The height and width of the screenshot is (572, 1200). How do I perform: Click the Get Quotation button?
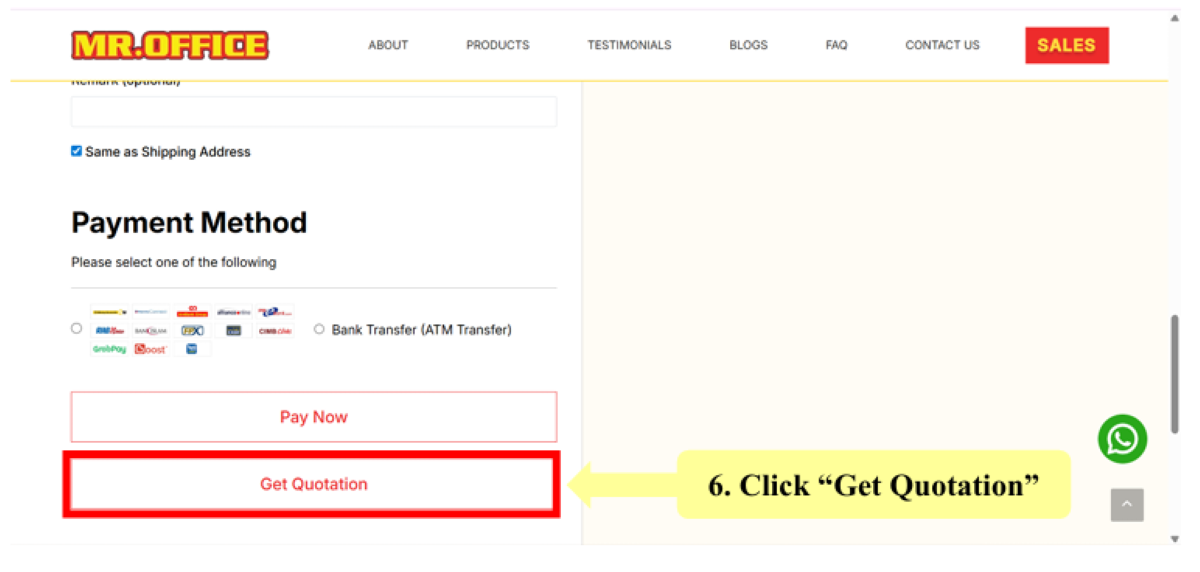pos(313,484)
